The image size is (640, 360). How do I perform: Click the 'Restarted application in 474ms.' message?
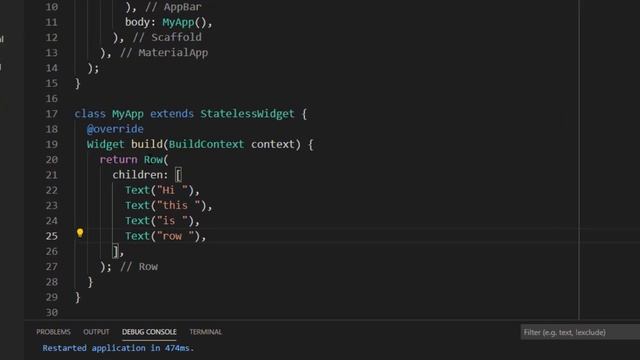pyautogui.click(x=118, y=348)
